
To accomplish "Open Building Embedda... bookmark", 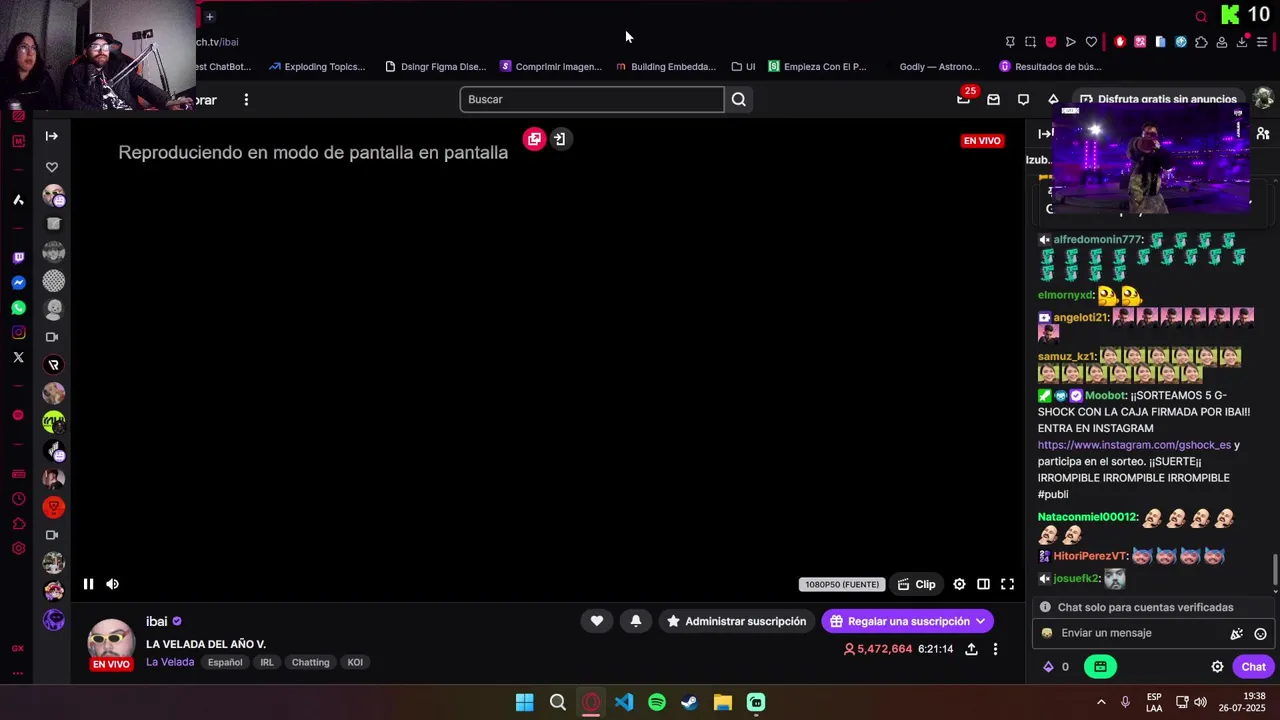I will [x=666, y=67].
